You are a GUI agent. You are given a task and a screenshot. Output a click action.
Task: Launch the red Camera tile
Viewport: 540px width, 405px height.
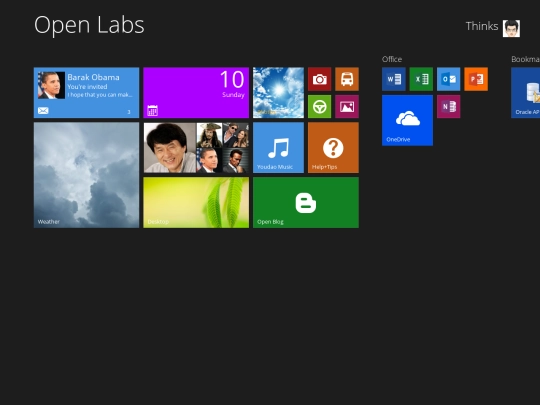(x=320, y=79)
